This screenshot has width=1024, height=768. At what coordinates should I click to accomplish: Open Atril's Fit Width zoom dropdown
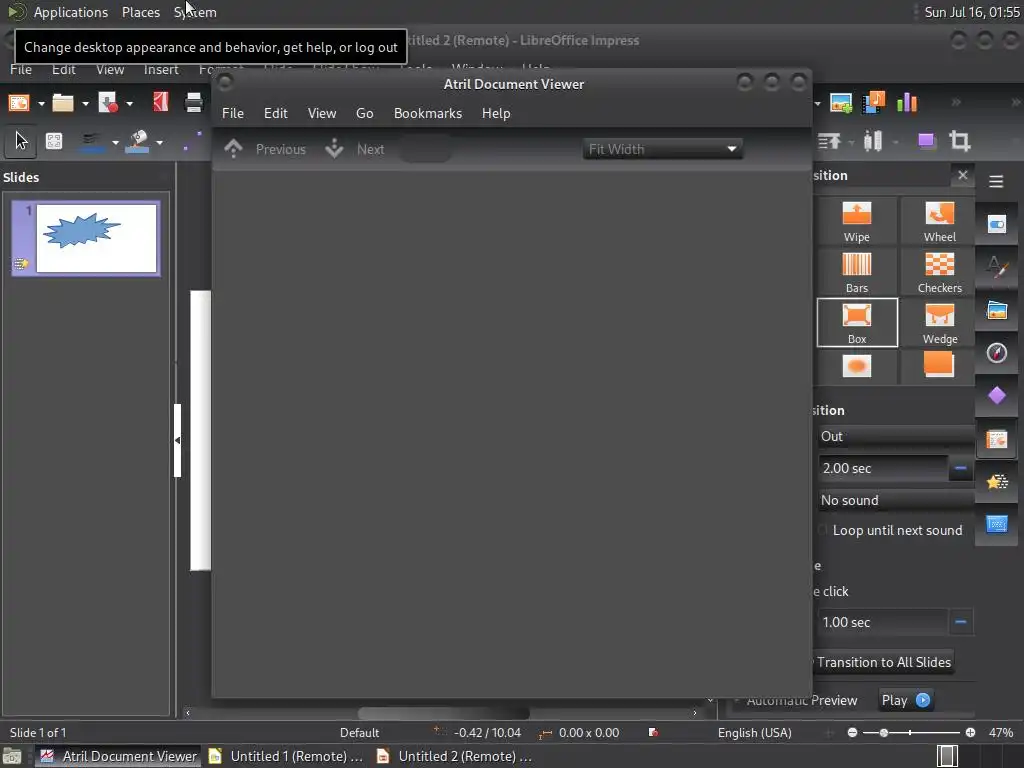(662, 149)
